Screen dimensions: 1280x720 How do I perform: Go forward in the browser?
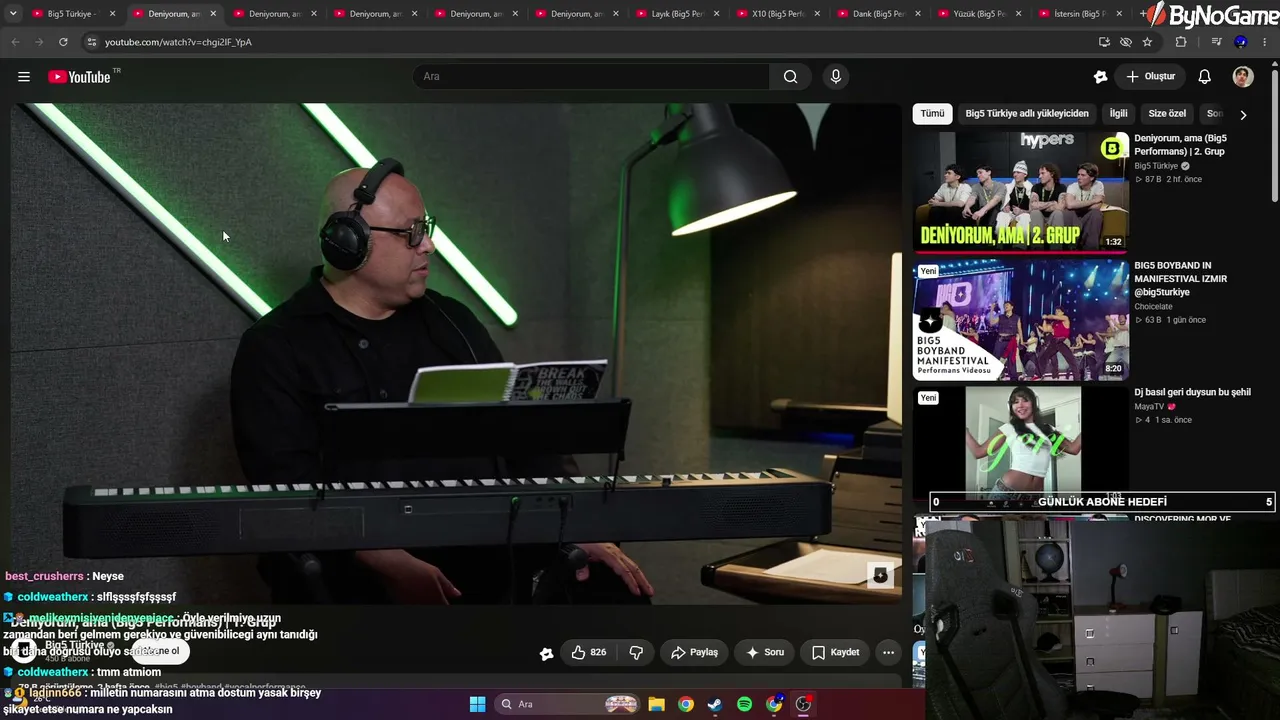39,42
